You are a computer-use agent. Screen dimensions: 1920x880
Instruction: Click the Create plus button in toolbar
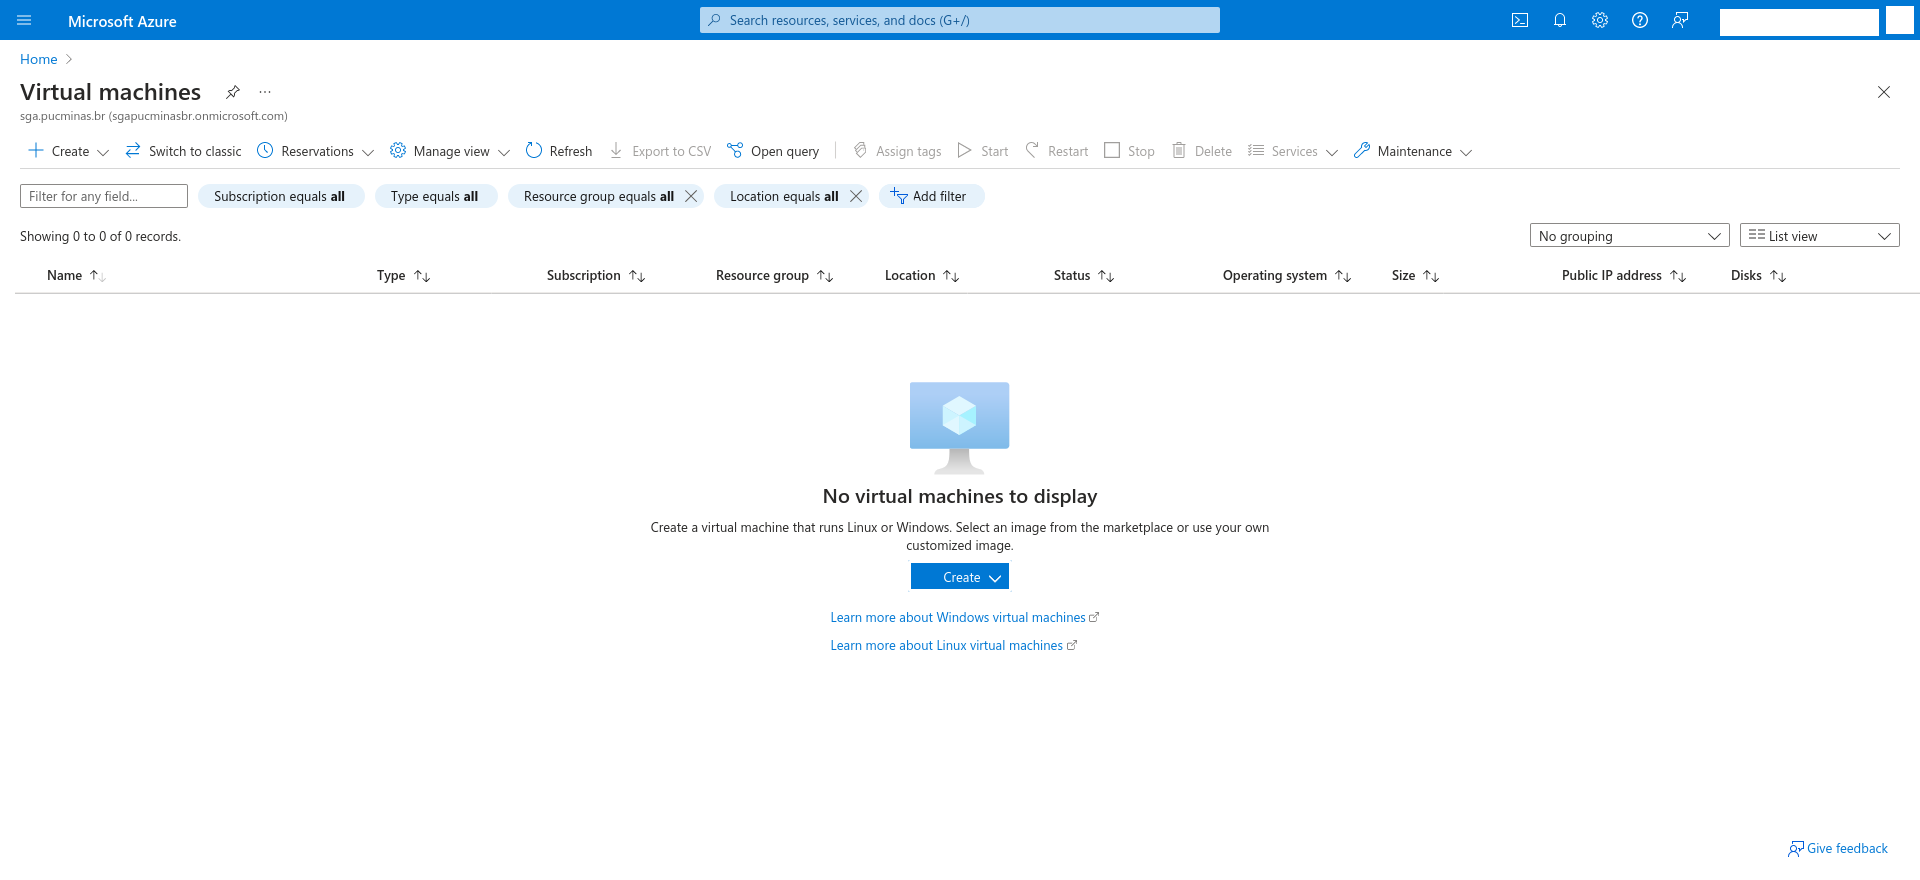(x=68, y=151)
